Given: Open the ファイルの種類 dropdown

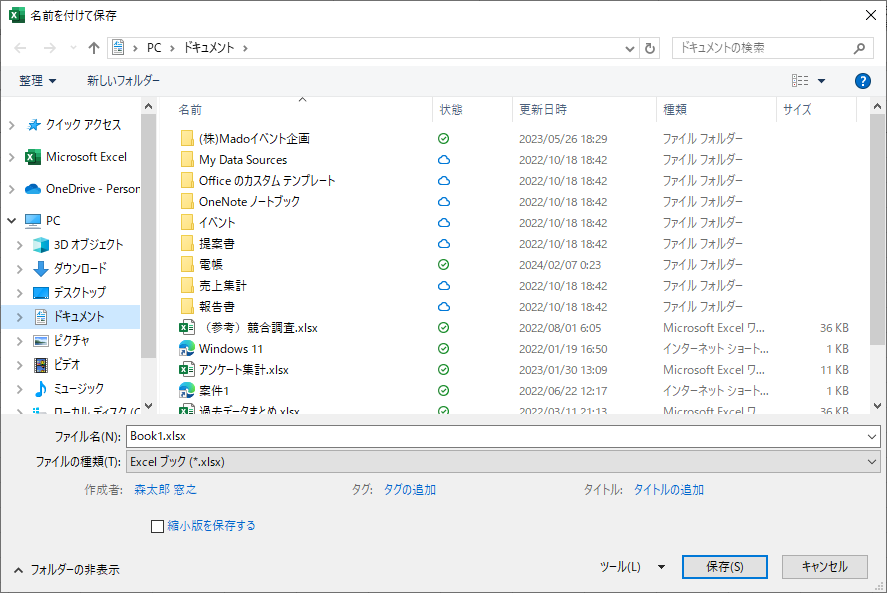Looking at the screenshot, I should [503, 462].
